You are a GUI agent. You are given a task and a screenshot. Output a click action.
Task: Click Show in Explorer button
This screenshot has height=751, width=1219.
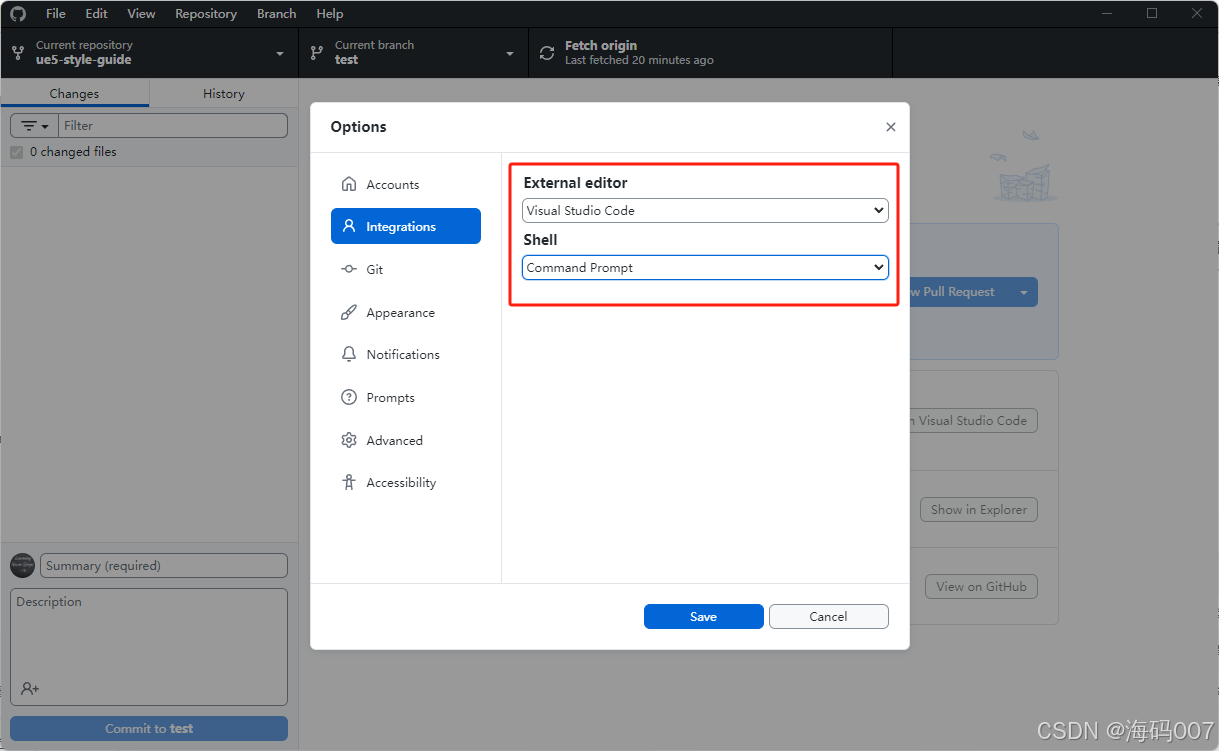[x=979, y=509]
